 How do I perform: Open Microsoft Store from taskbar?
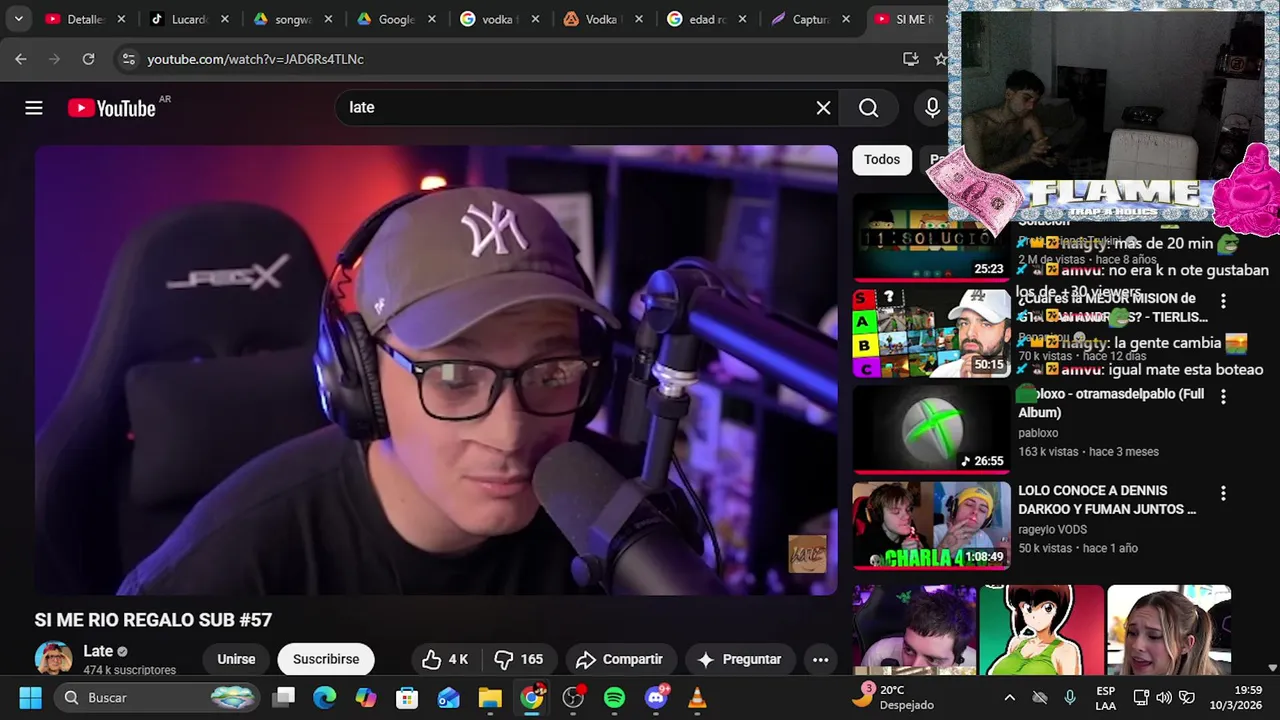pyautogui.click(x=407, y=698)
